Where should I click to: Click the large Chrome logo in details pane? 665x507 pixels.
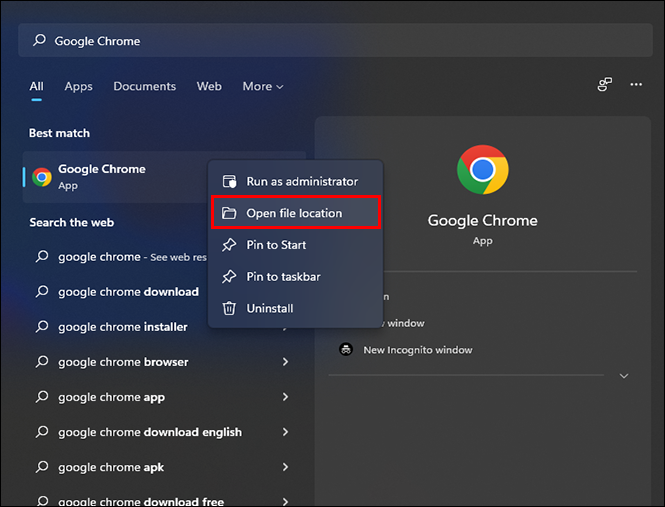point(483,170)
